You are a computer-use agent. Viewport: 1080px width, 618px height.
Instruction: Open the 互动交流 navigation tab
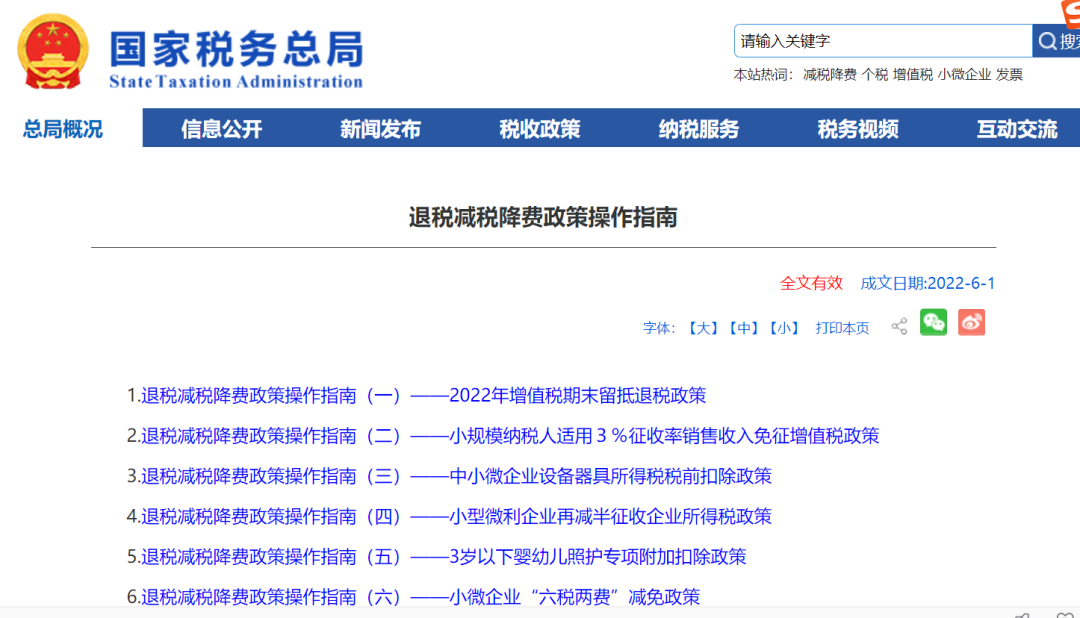(x=1017, y=129)
